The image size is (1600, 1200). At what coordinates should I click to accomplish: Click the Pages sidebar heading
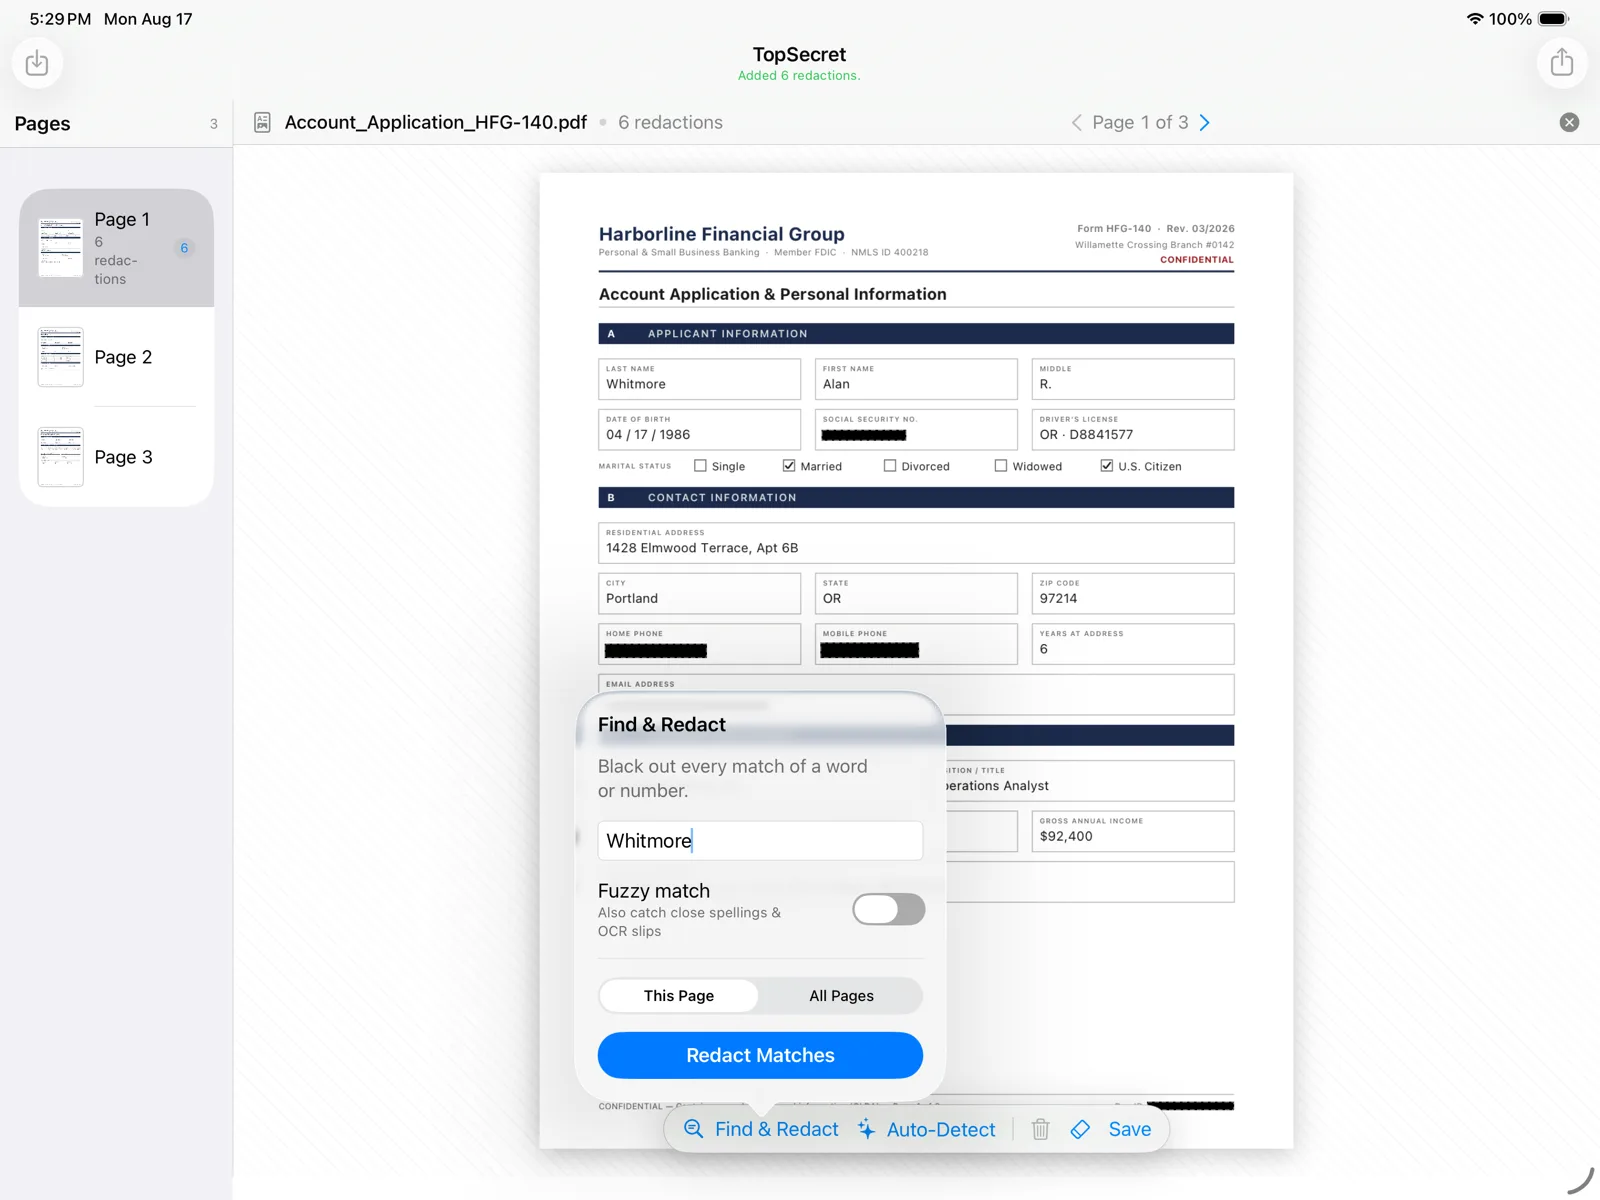[x=42, y=124]
